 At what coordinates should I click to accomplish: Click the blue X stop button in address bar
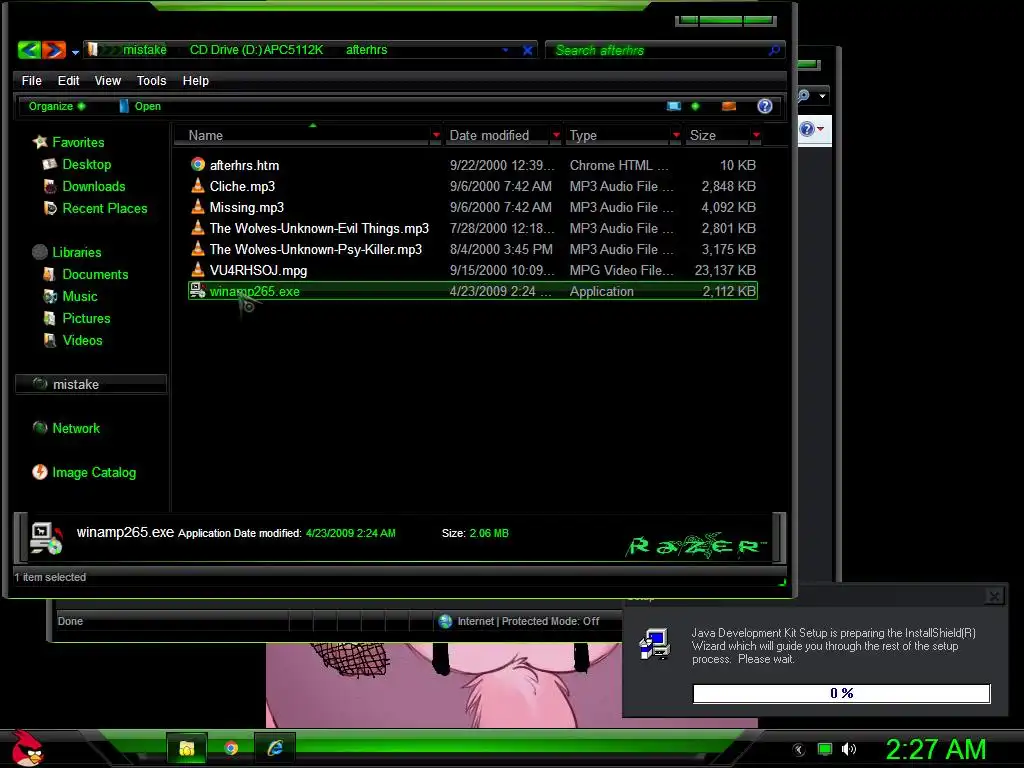click(528, 50)
